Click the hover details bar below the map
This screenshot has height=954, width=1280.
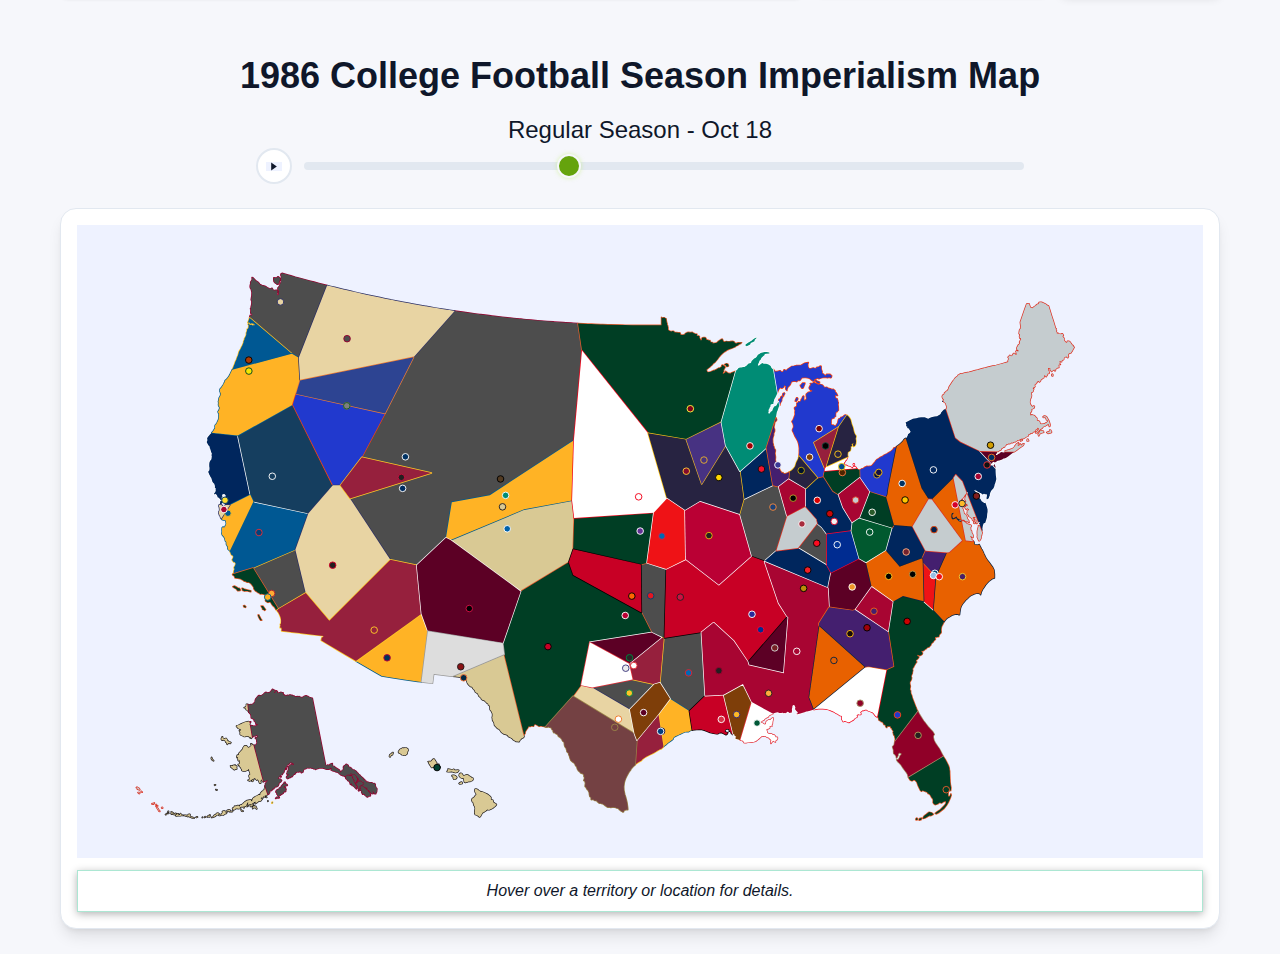click(x=640, y=890)
